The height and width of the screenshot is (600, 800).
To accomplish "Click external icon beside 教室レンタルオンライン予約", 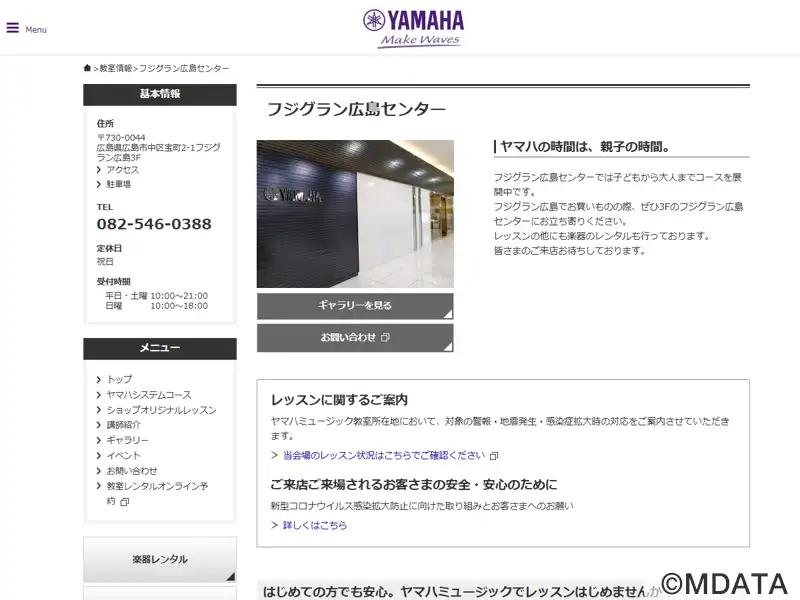I will click(124, 502).
